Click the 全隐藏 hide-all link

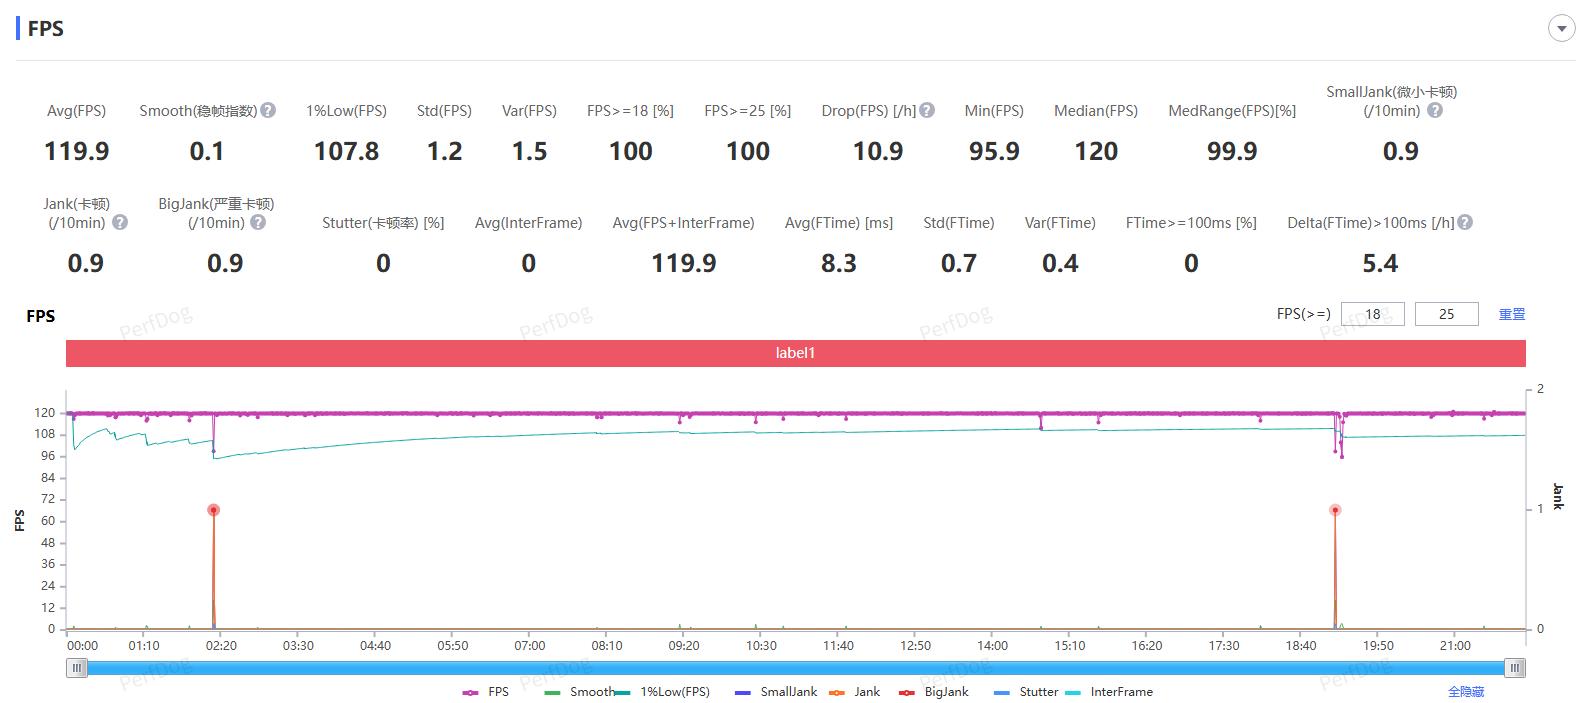coord(1465,692)
